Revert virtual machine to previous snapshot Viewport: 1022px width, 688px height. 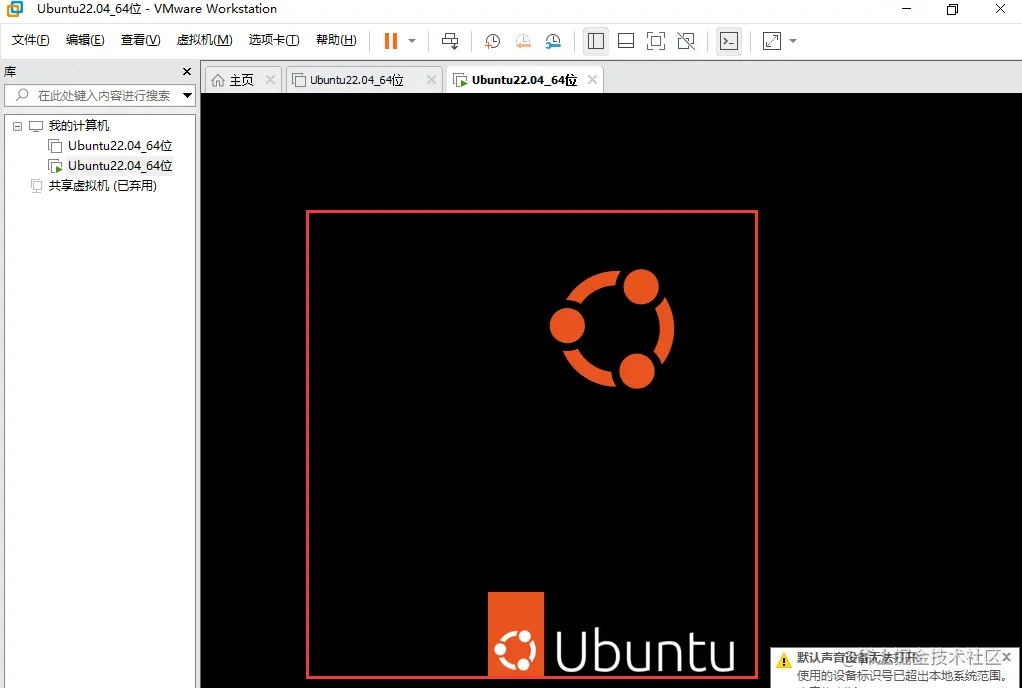(x=523, y=41)
